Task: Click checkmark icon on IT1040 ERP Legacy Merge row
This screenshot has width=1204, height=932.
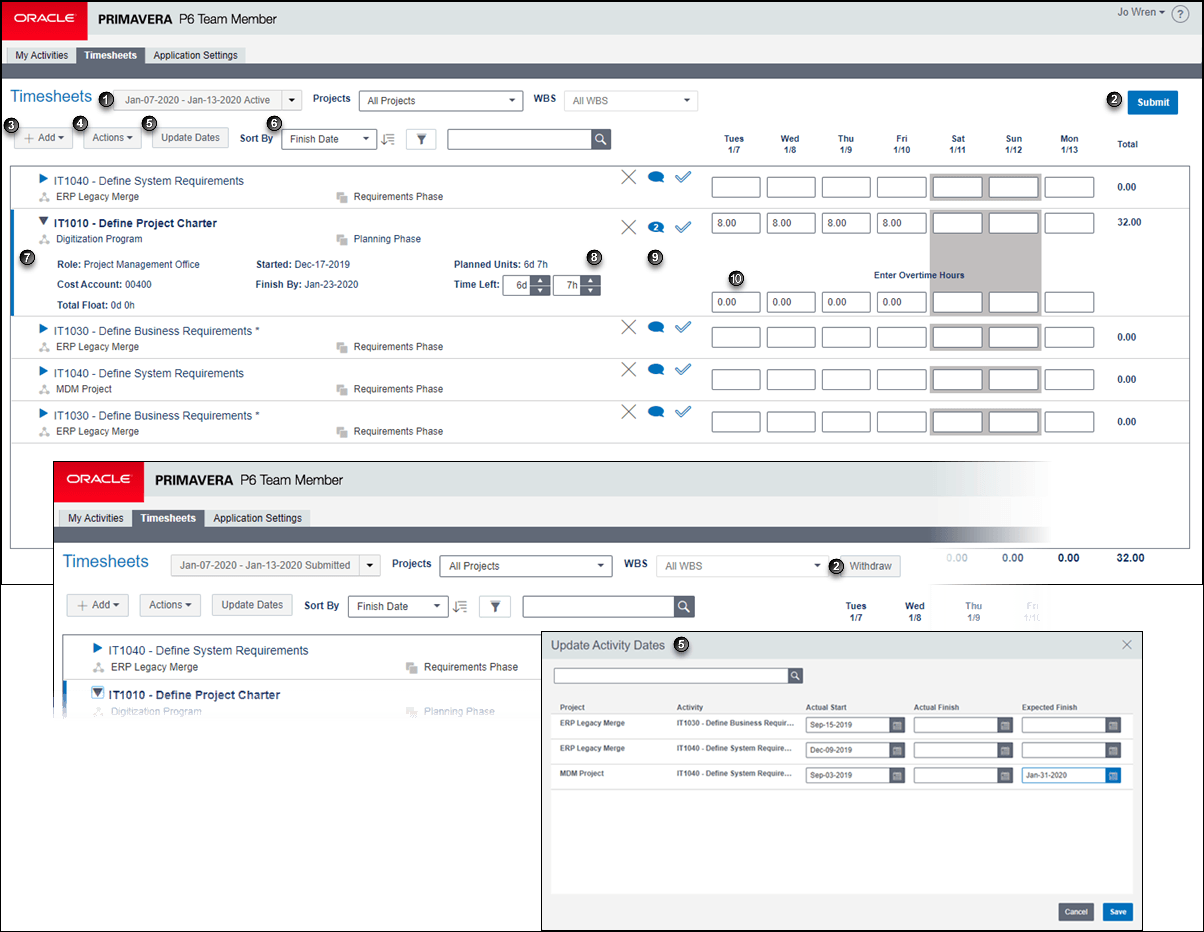Action: (683, 177)
